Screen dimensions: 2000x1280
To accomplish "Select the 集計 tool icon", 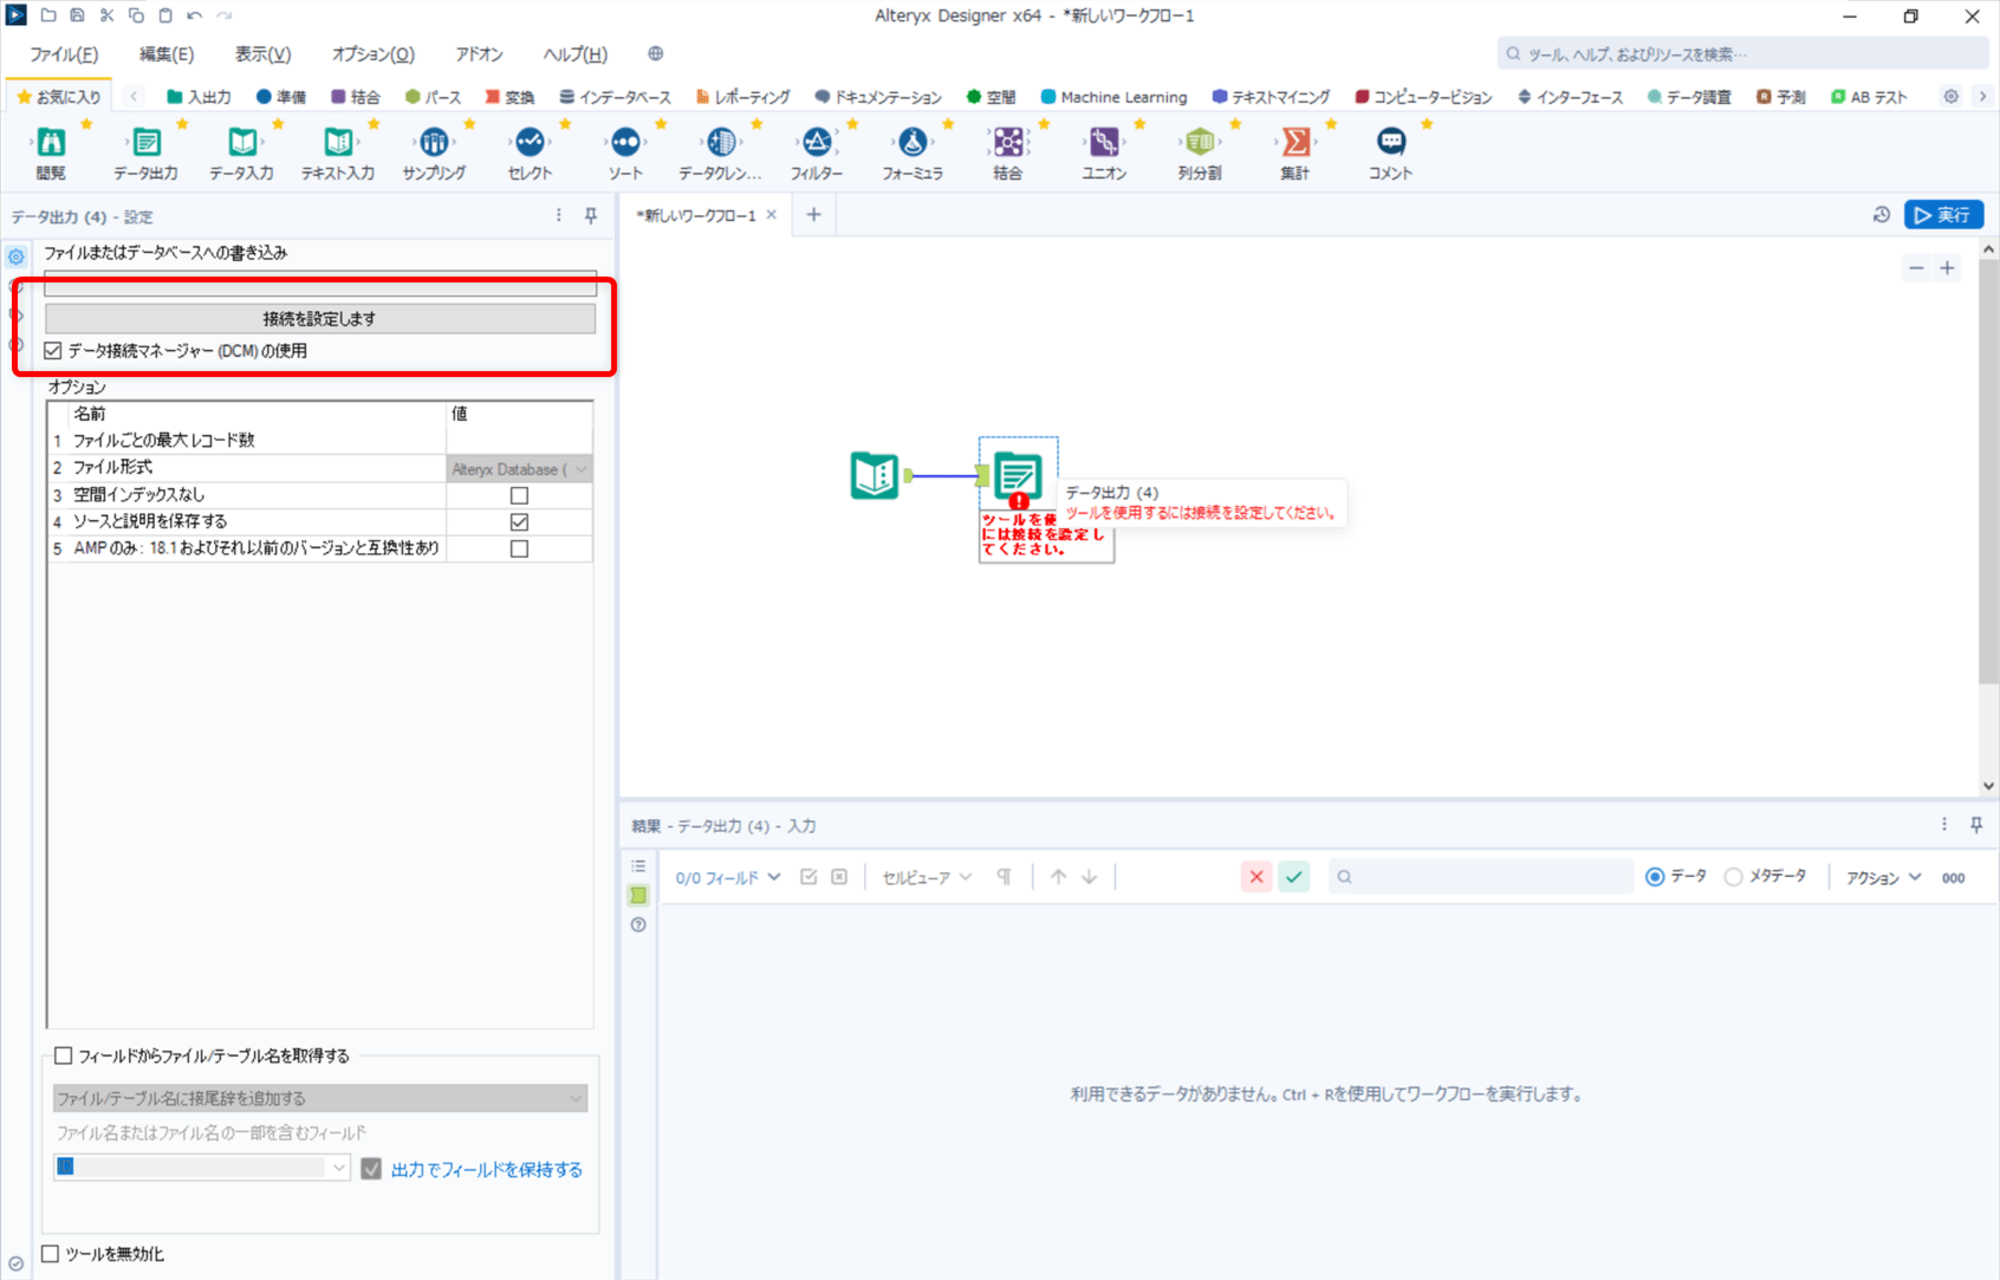I will point(1295,143).
